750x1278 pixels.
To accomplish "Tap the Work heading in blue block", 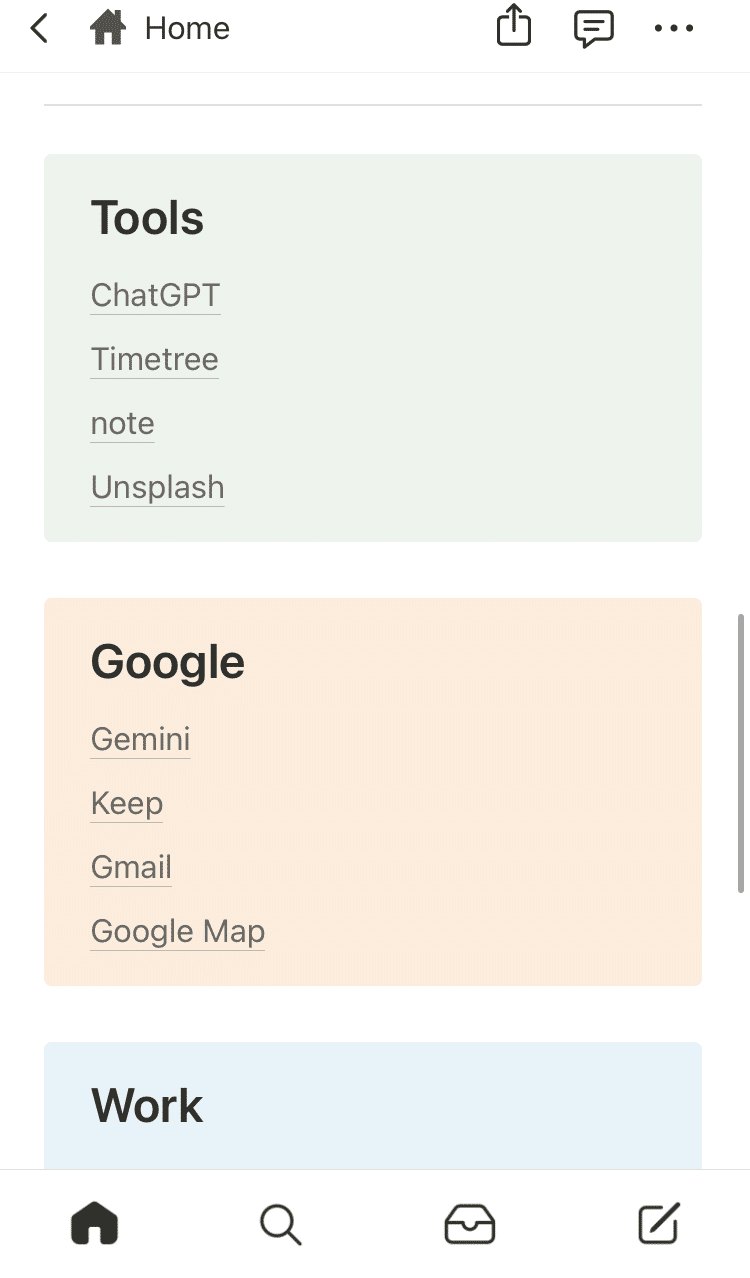I will click(x=147, y=1106).
